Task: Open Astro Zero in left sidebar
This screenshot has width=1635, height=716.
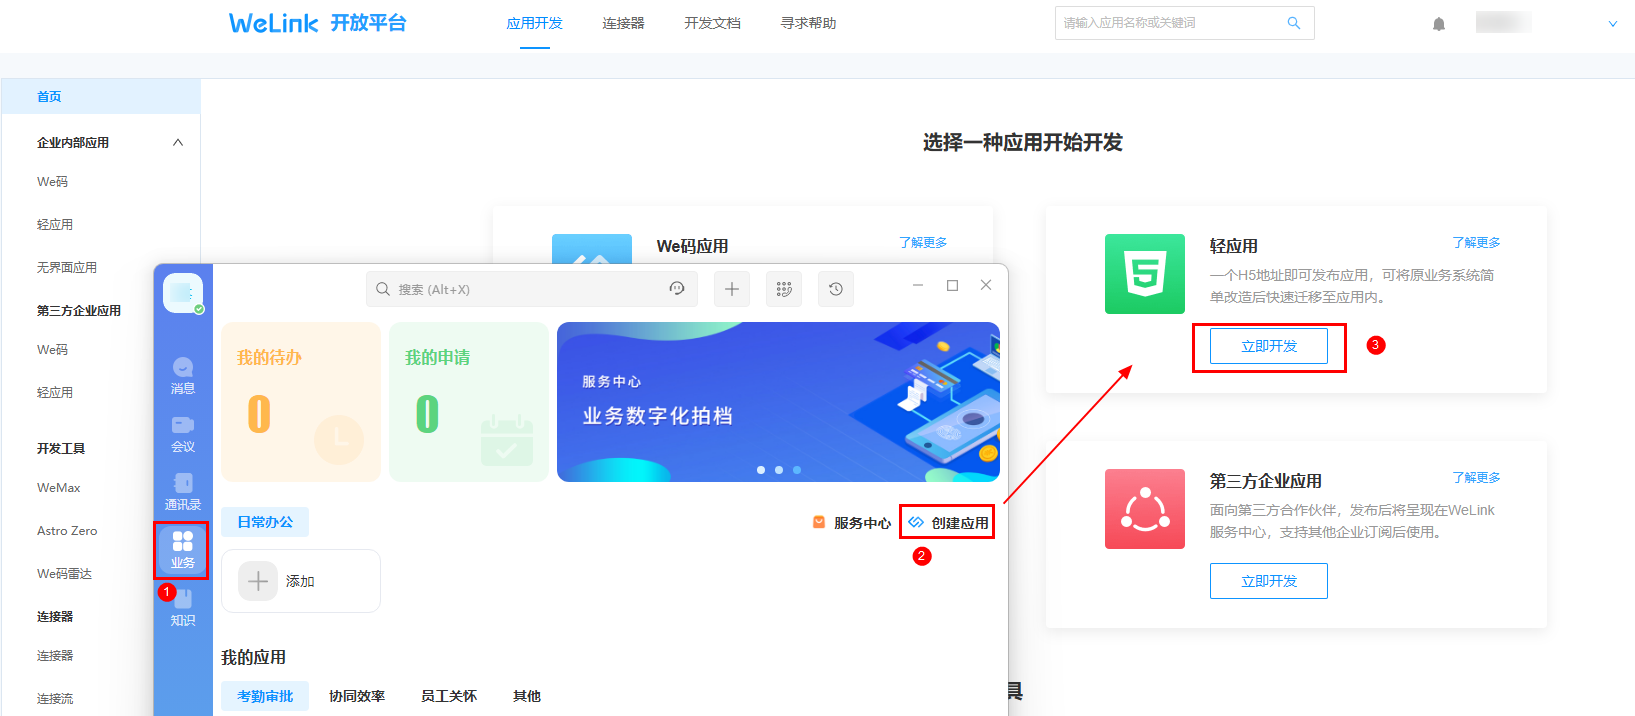Action: [67, 531]
